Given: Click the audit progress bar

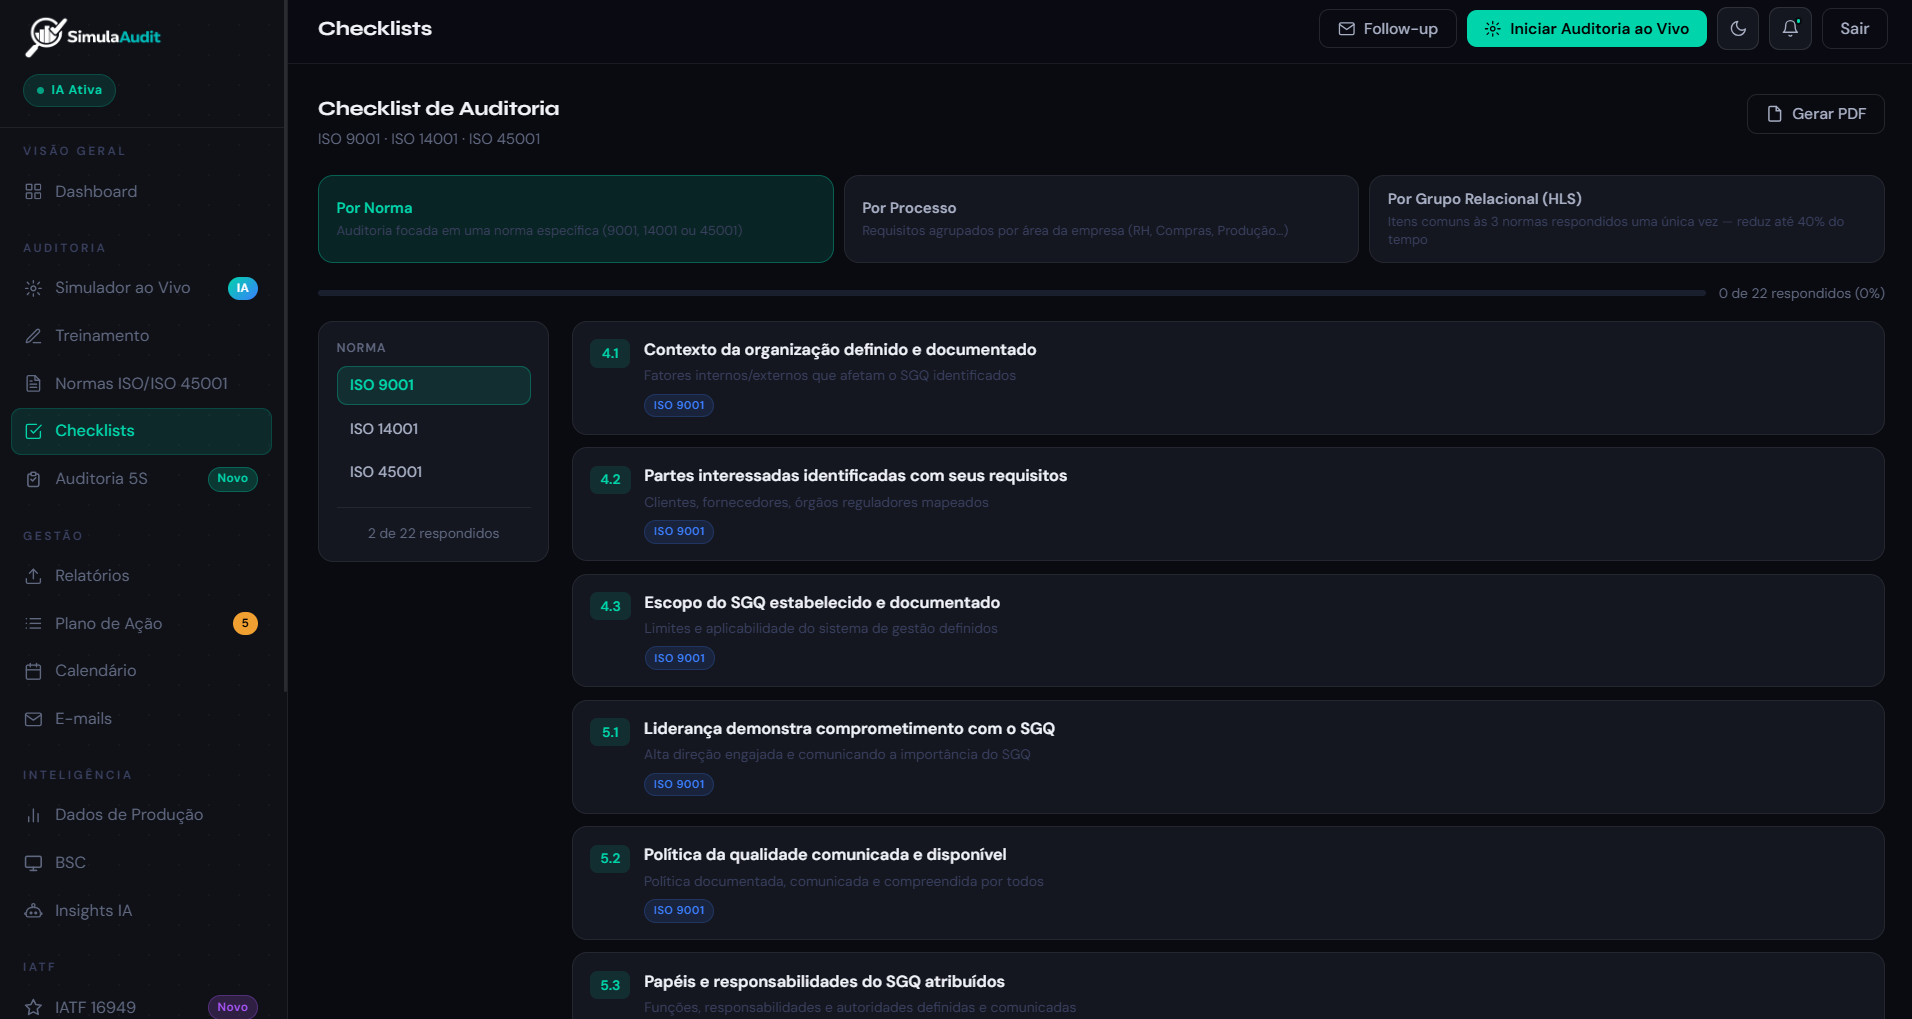Looking at the screenshot, I should pyautogui.click(x=1000, y=293).
